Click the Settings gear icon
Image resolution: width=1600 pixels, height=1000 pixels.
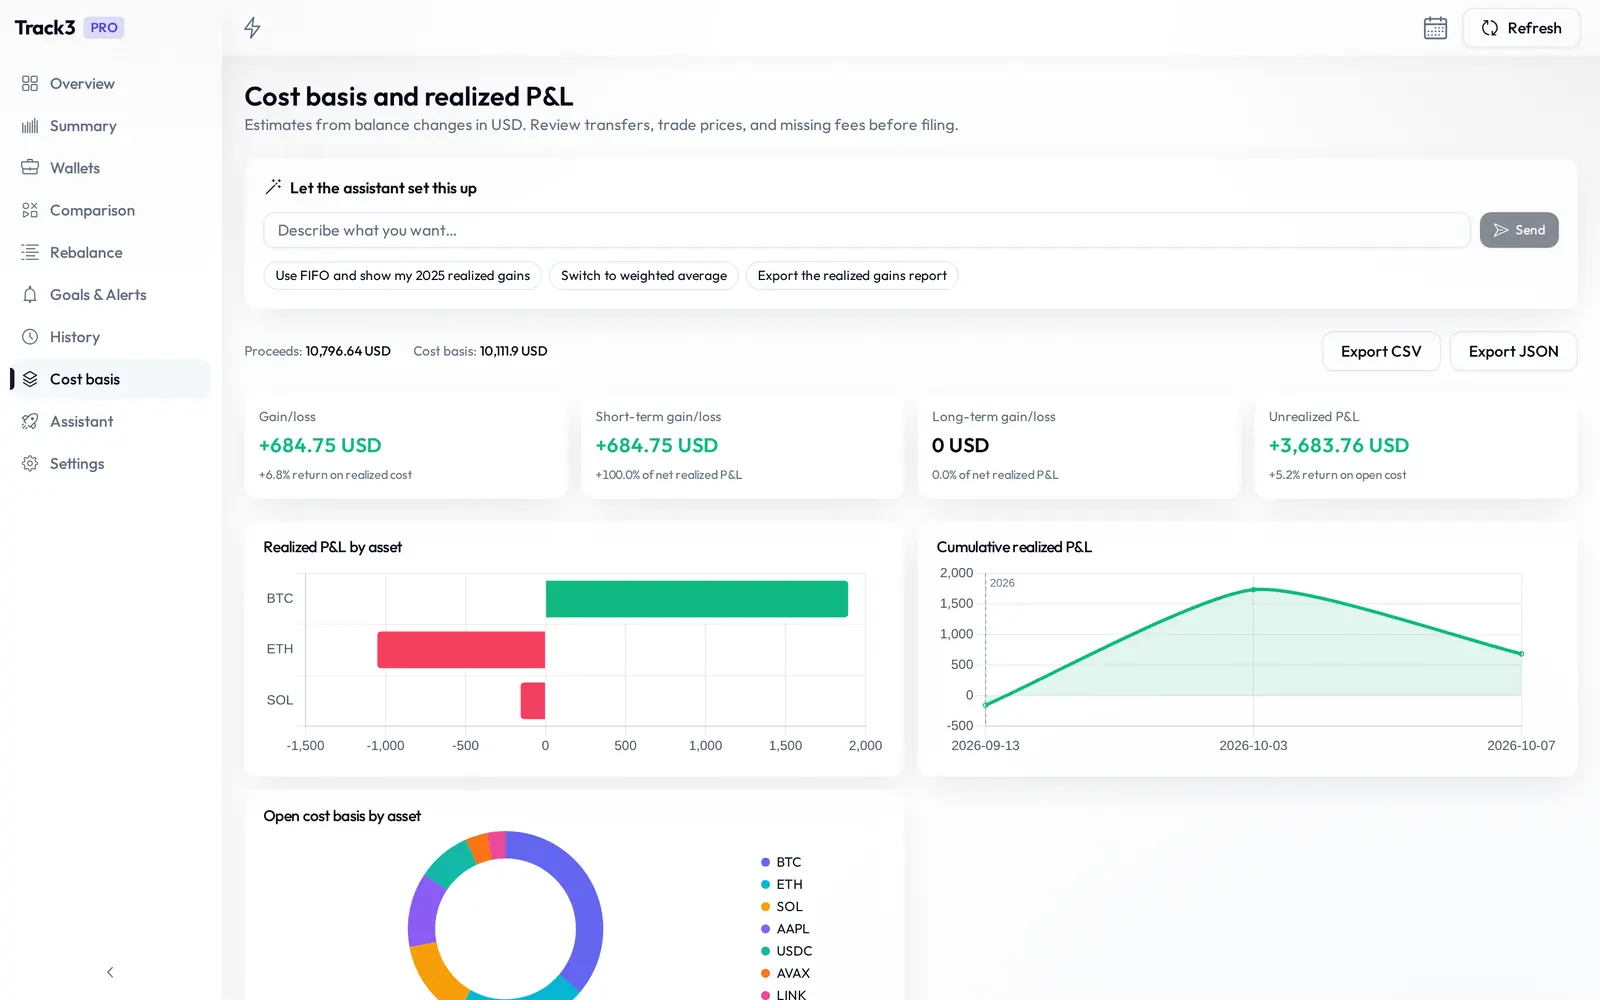(30, 463)
